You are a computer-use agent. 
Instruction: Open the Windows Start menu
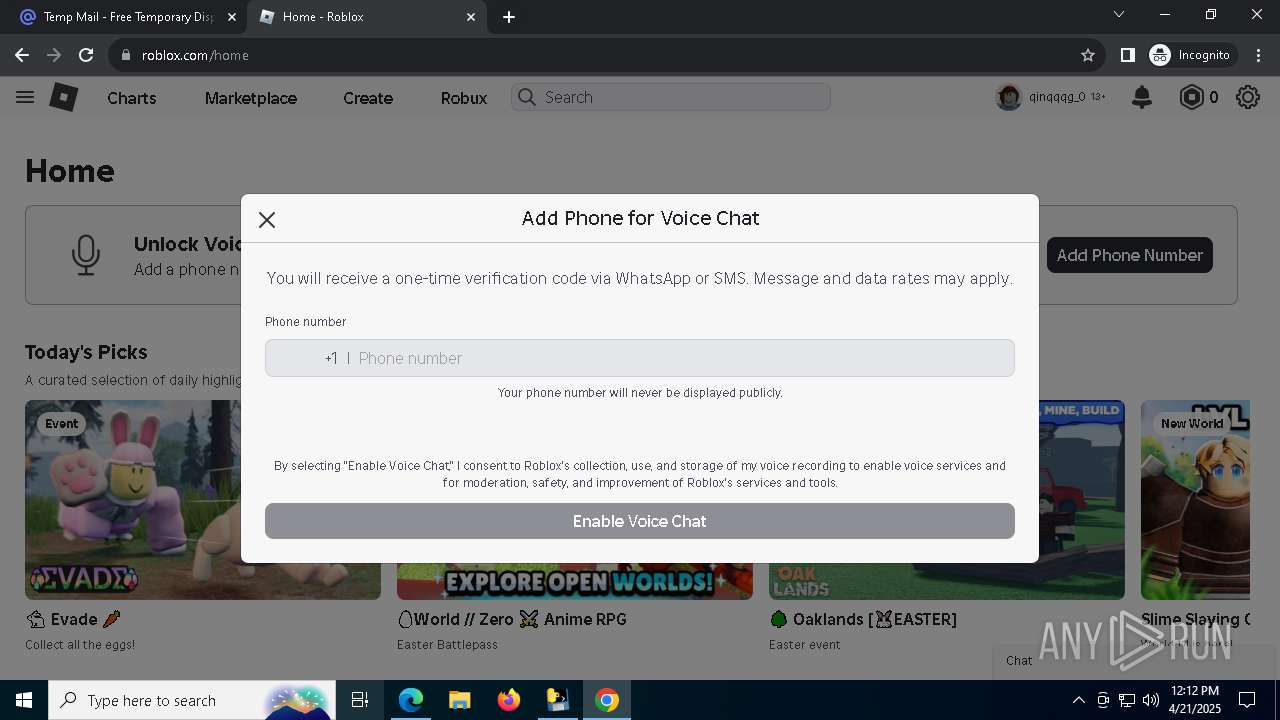24,700
